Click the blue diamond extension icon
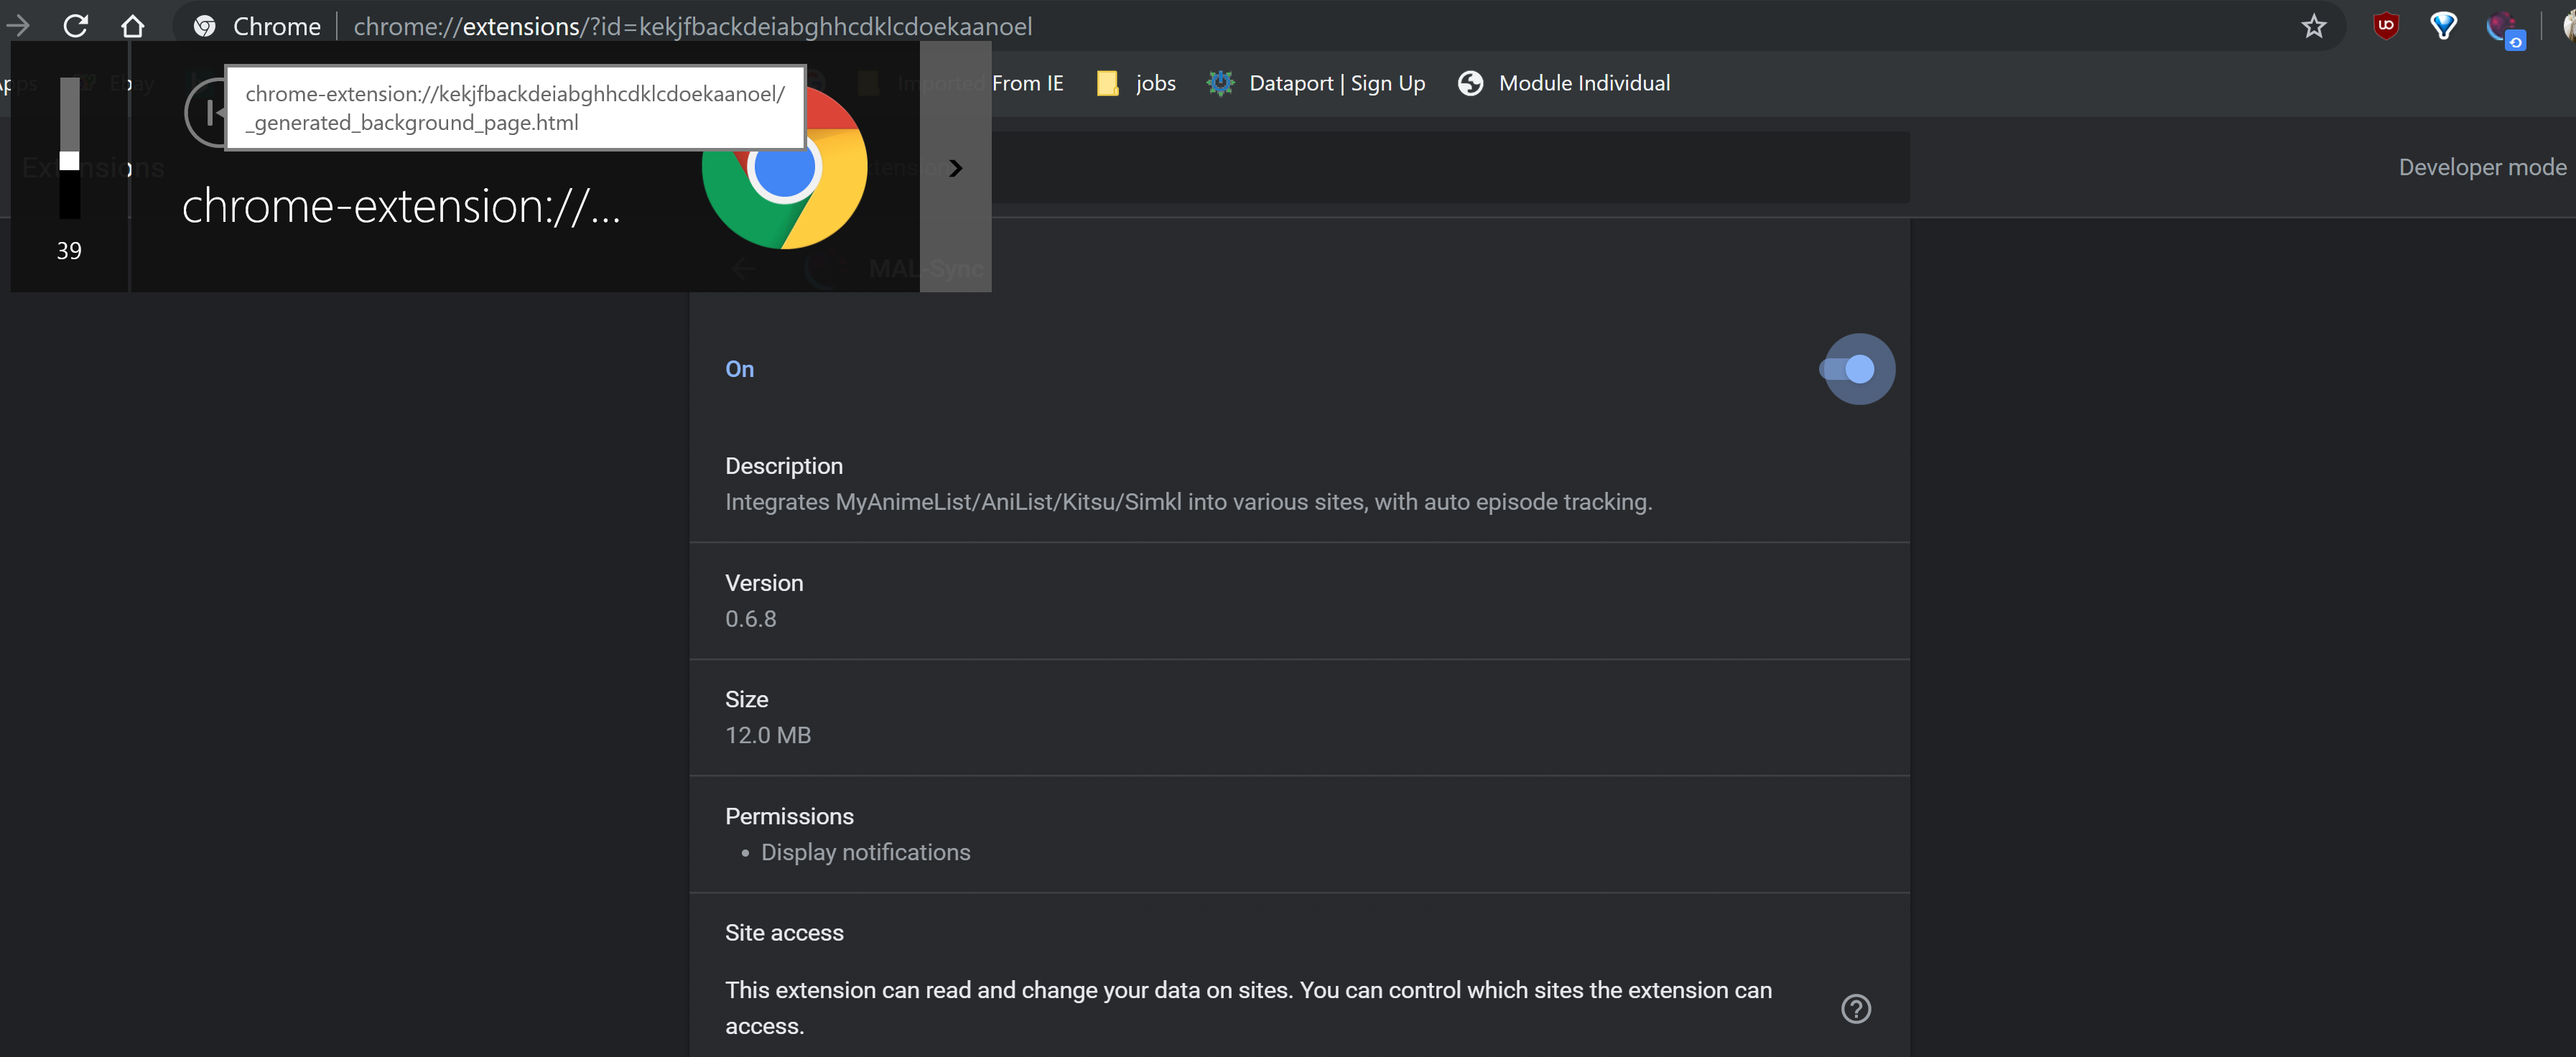 (2443, 26)
